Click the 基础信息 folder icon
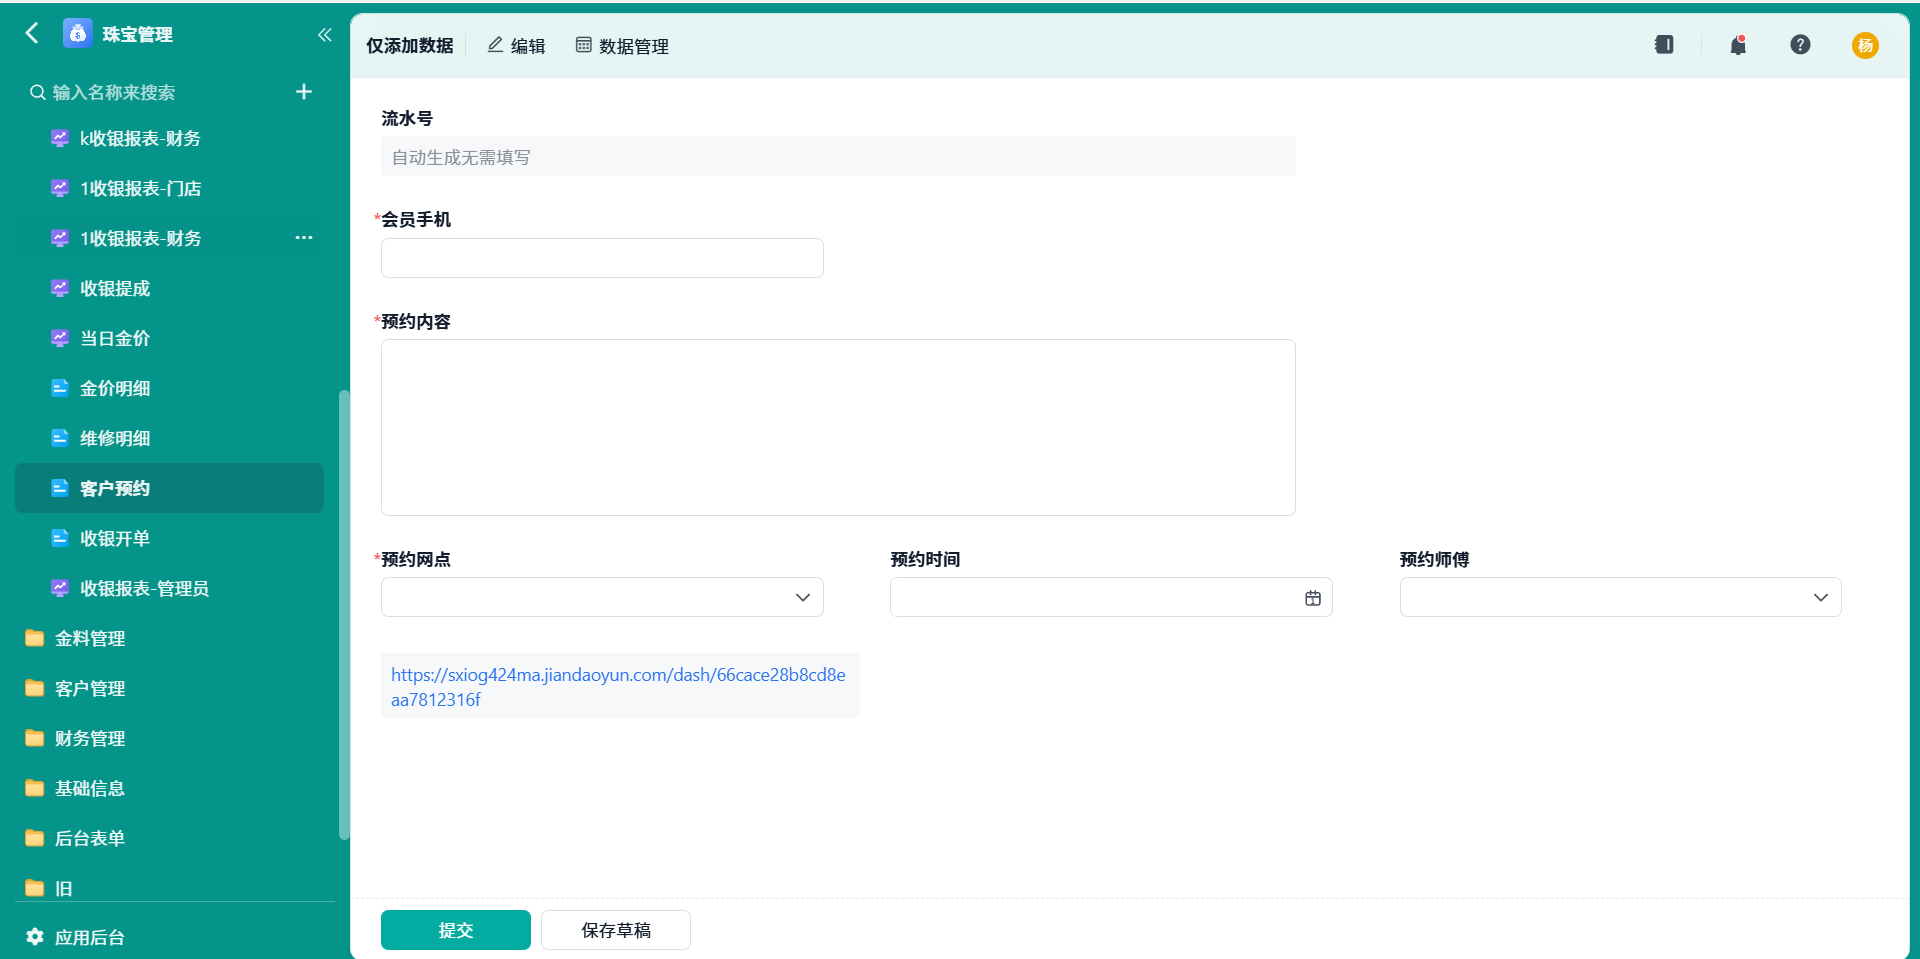Viewport: 1920px width, 959px height. [35, 788]
